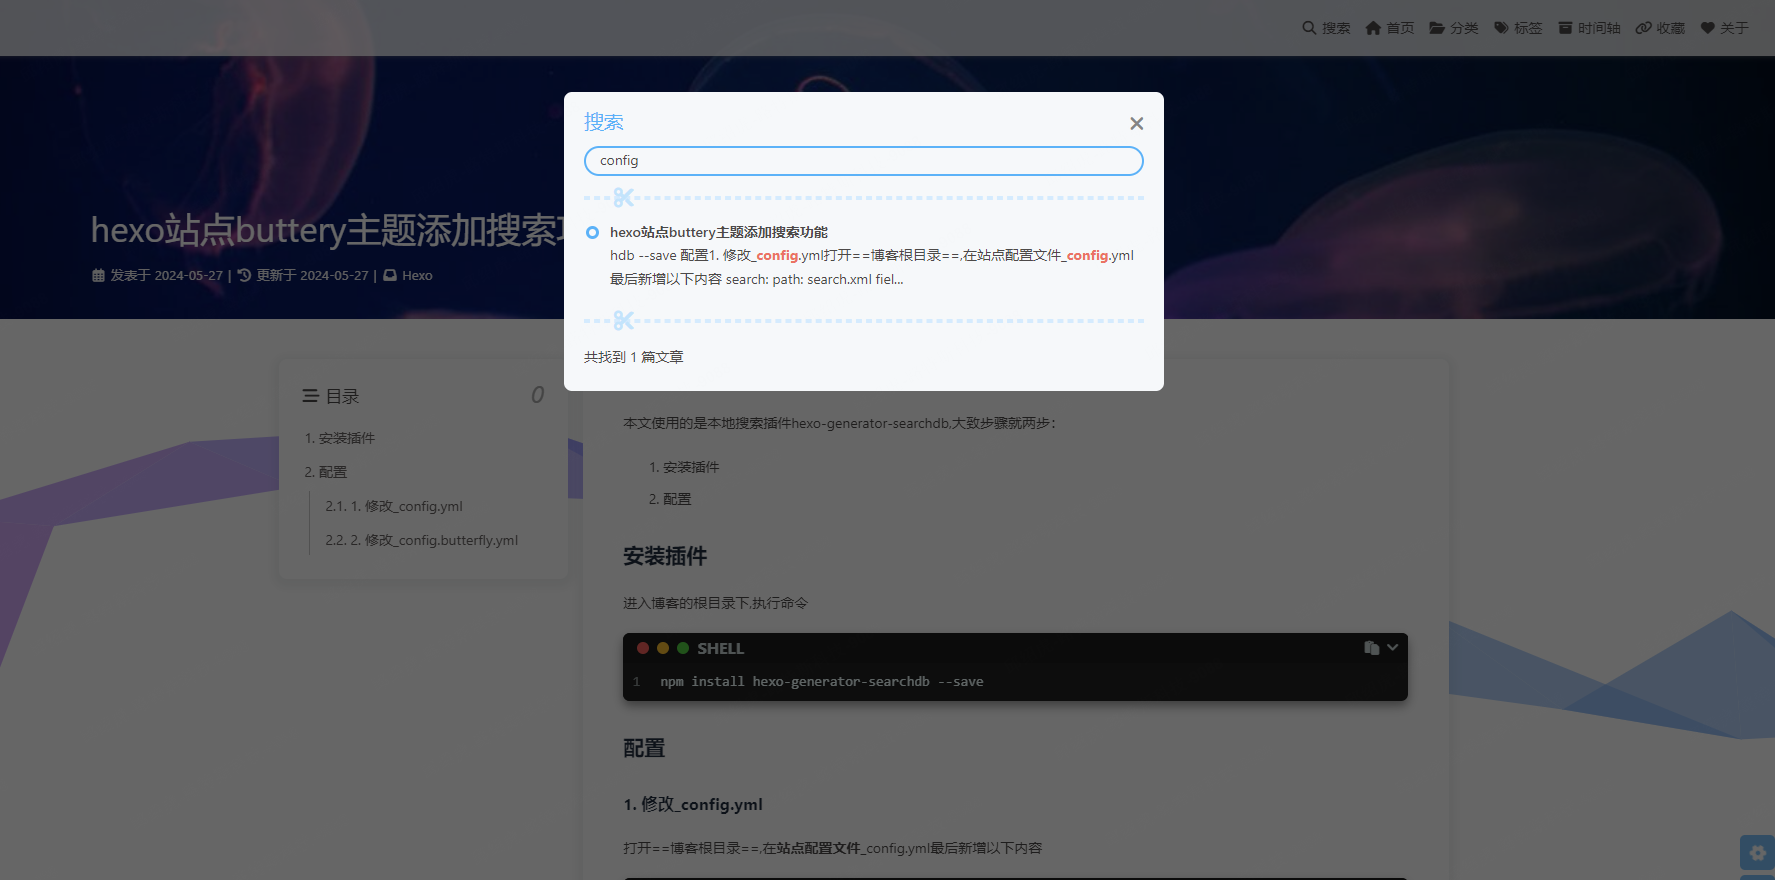Open 时间轴 in top navigation
Screen dimensions: 1775x880
[x=1589, y=28]
